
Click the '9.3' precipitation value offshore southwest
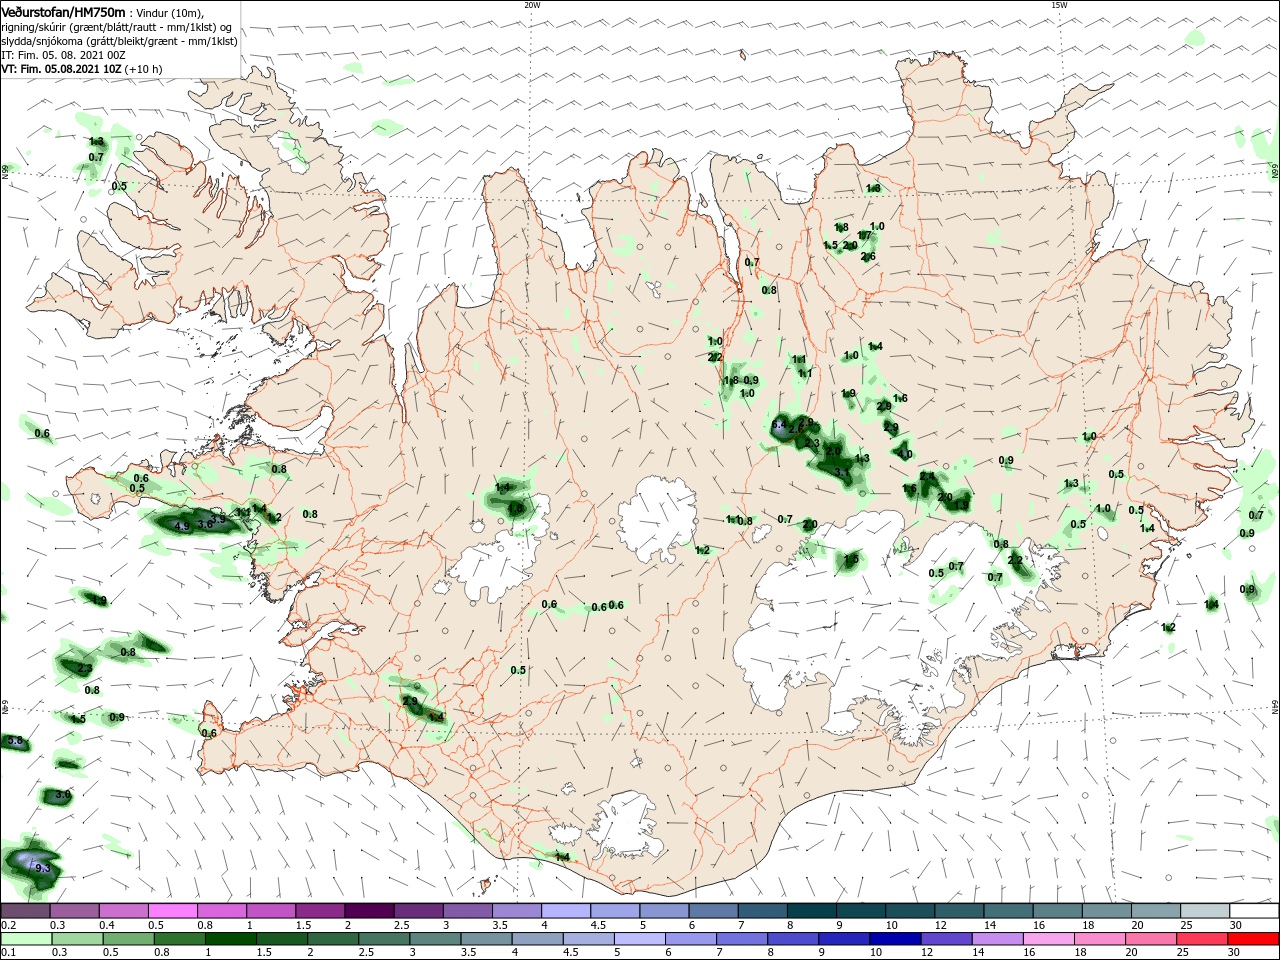pyautogui.click(x=42, y=869)
